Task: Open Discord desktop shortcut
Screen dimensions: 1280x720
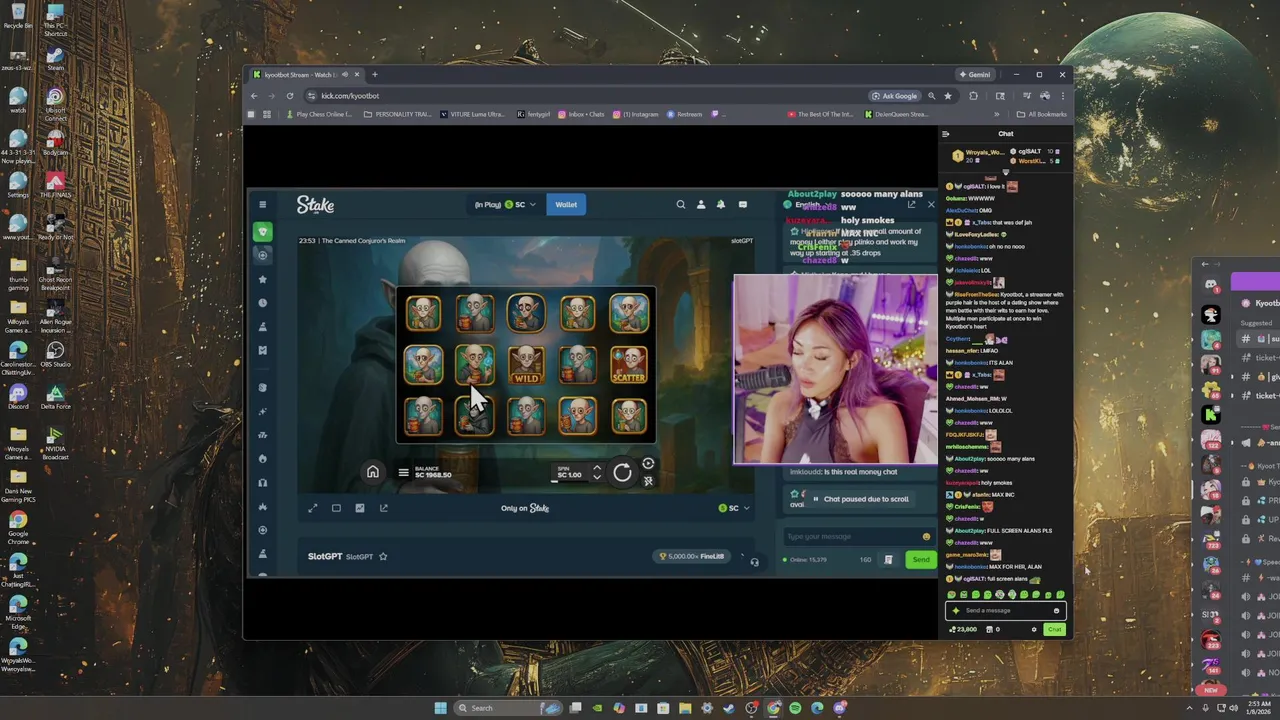Action: (18, 396)
